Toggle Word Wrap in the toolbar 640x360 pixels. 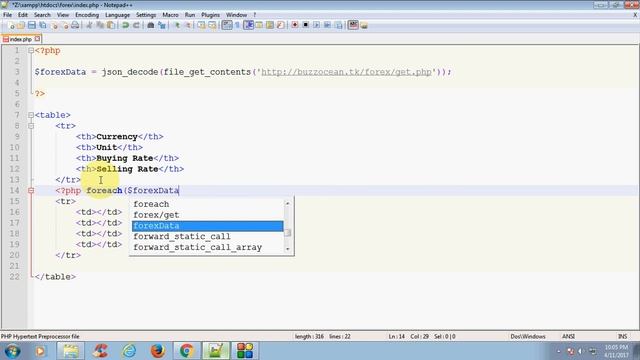point(227,25)
